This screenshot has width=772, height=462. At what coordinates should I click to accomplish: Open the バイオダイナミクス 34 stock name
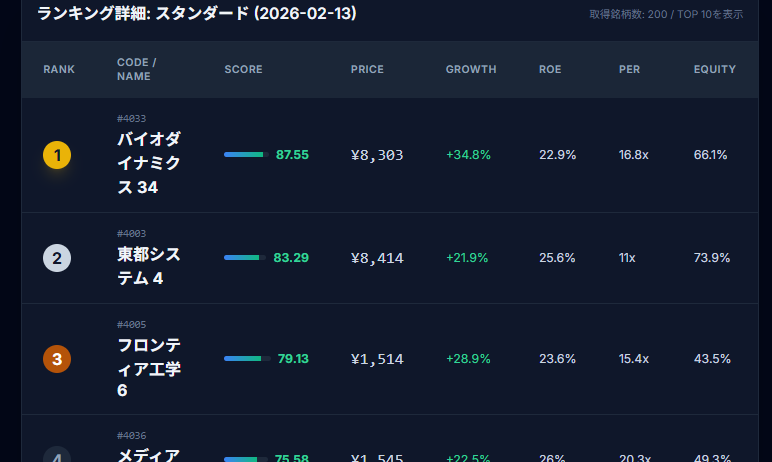coord(148,163)
